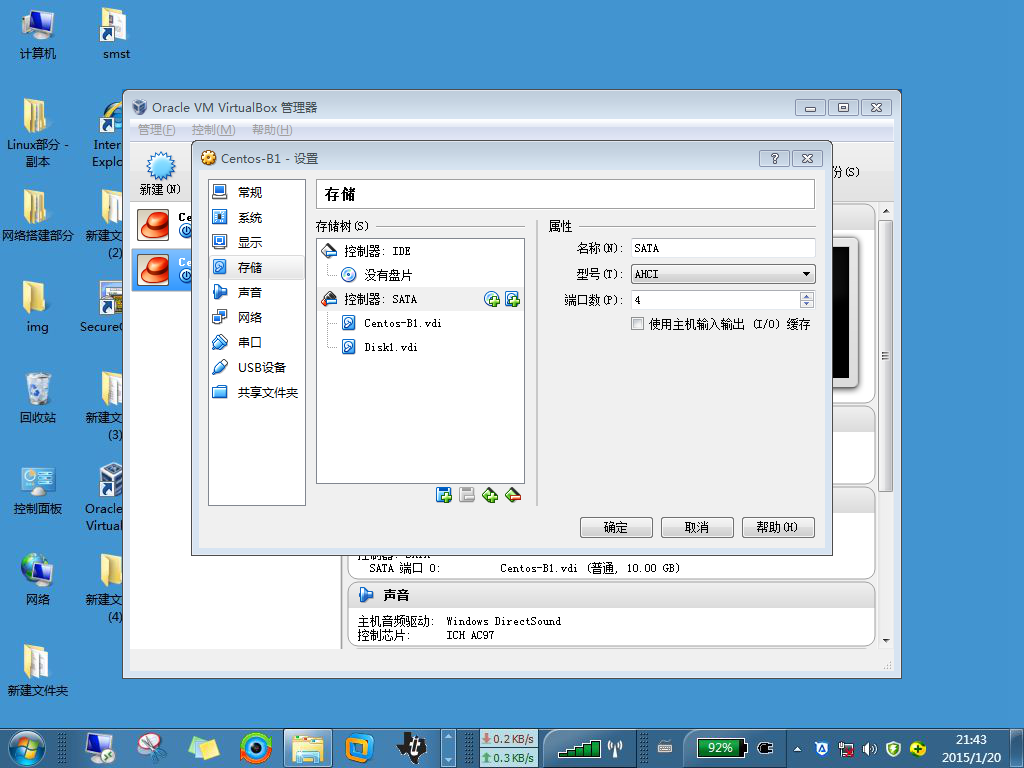This screenshot has width=1024, height=768.
Task: Open 帮助(H) menu in VirtualBox manager
Action: [x=272, y=129]
